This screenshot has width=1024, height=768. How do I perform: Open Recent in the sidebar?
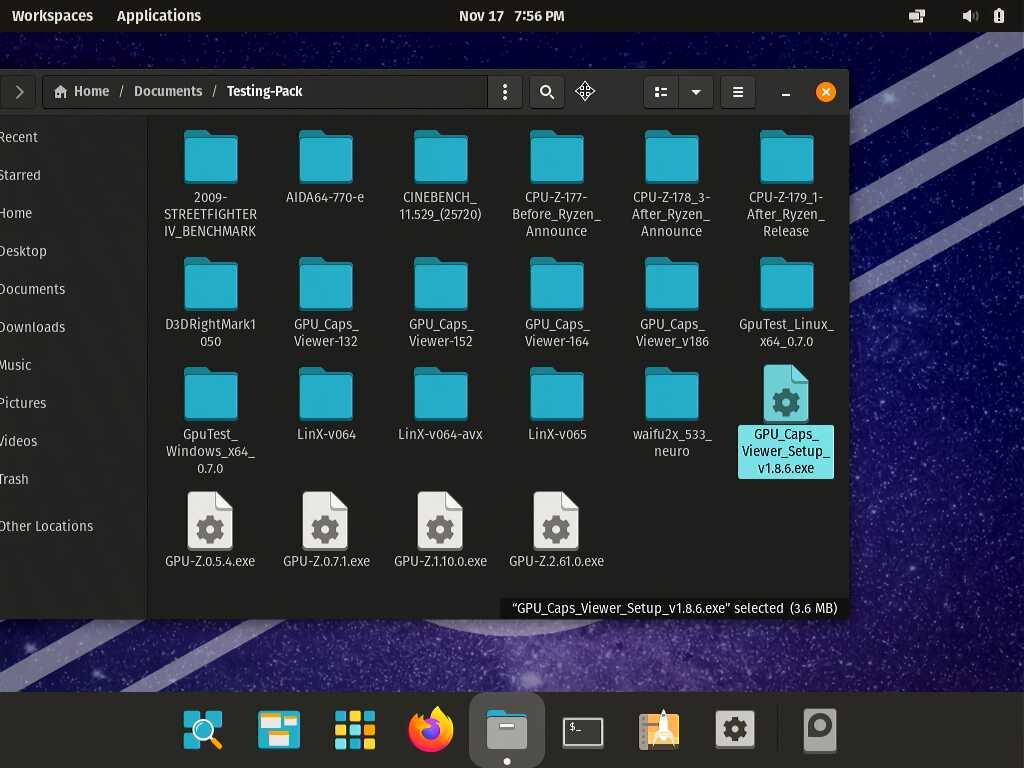tap(73, 137)
